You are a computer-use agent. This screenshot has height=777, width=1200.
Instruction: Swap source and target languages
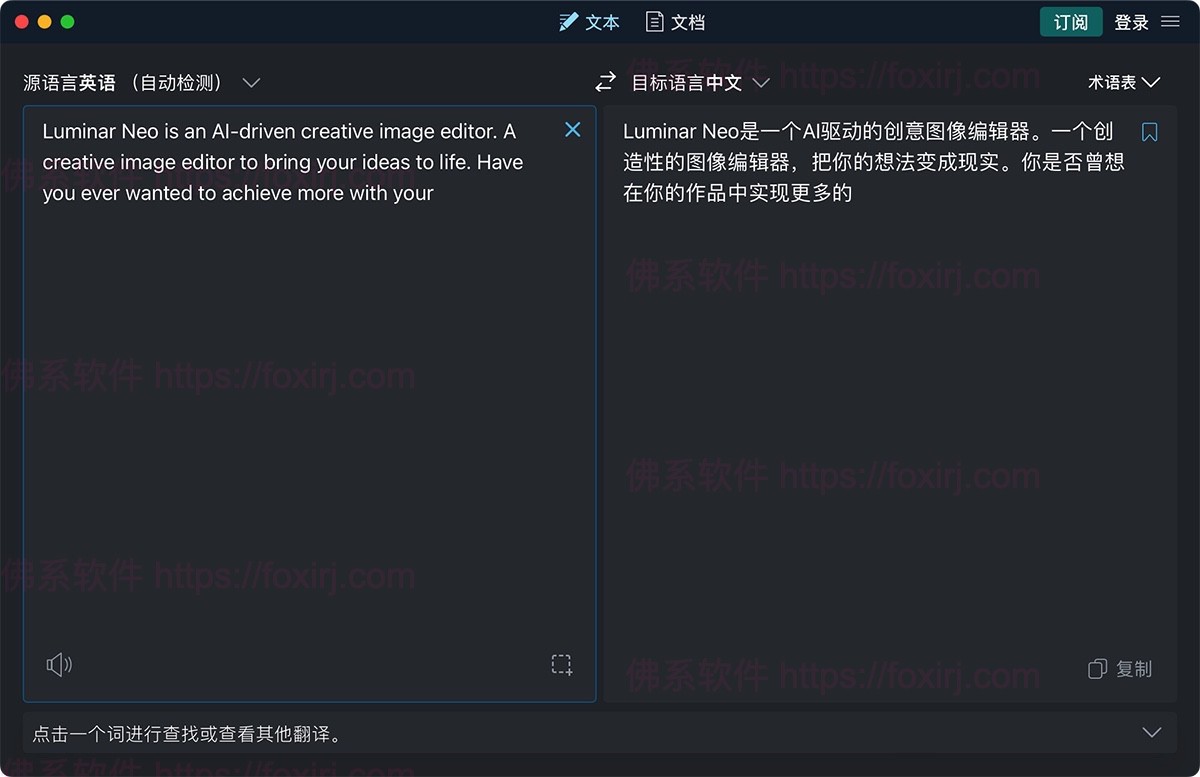[x=606, y=82]
